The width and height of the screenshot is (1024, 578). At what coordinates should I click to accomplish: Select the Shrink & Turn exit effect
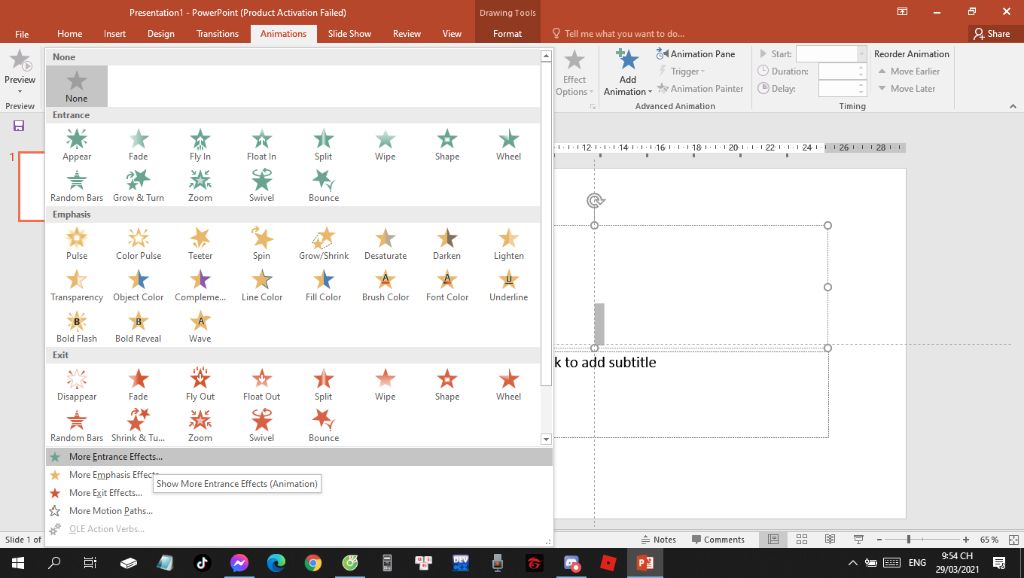pyautogui.click(x=138, y=426)
